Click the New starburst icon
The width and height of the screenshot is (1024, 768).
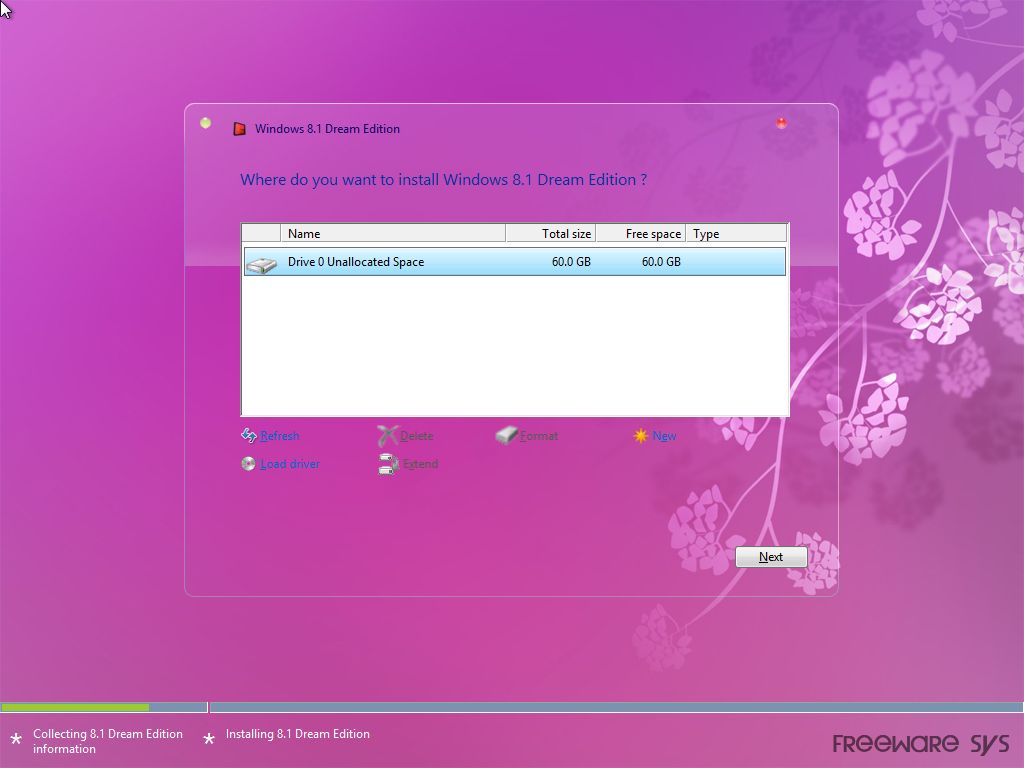pyautogui.click(x=641, y=436)
